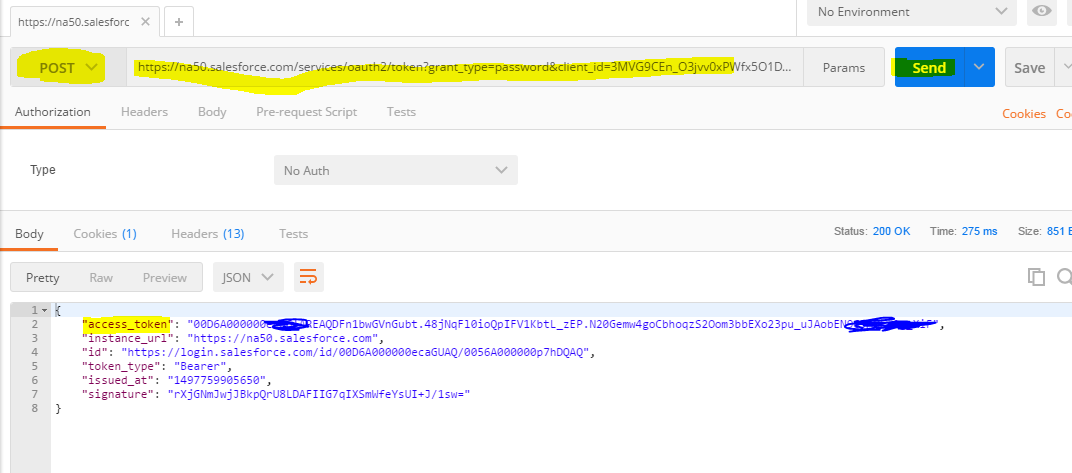Screen dimensions: 1072x473
Task: Open the request Tests tab
Action: point(401,111)
